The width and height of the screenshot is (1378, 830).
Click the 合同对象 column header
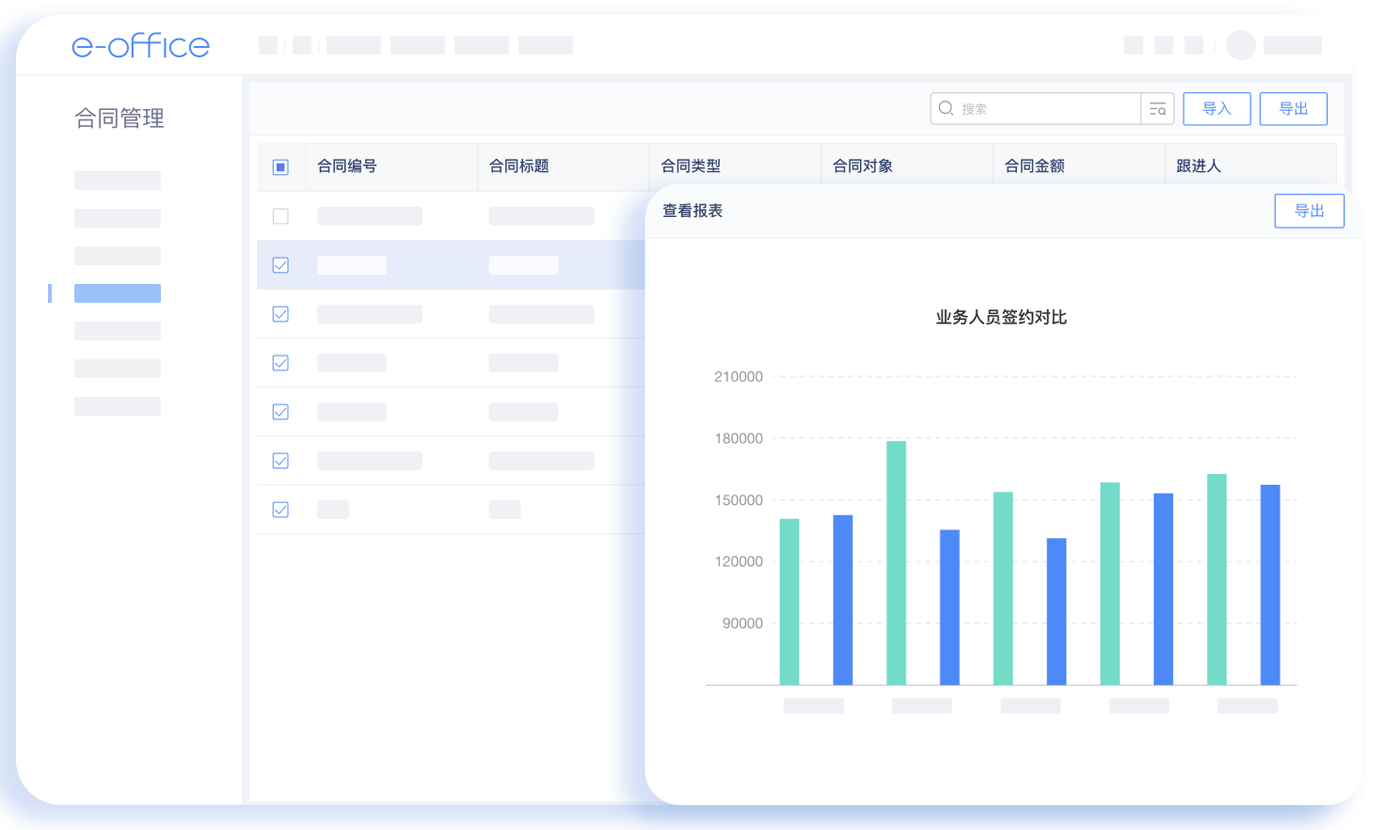click(863, 167)
